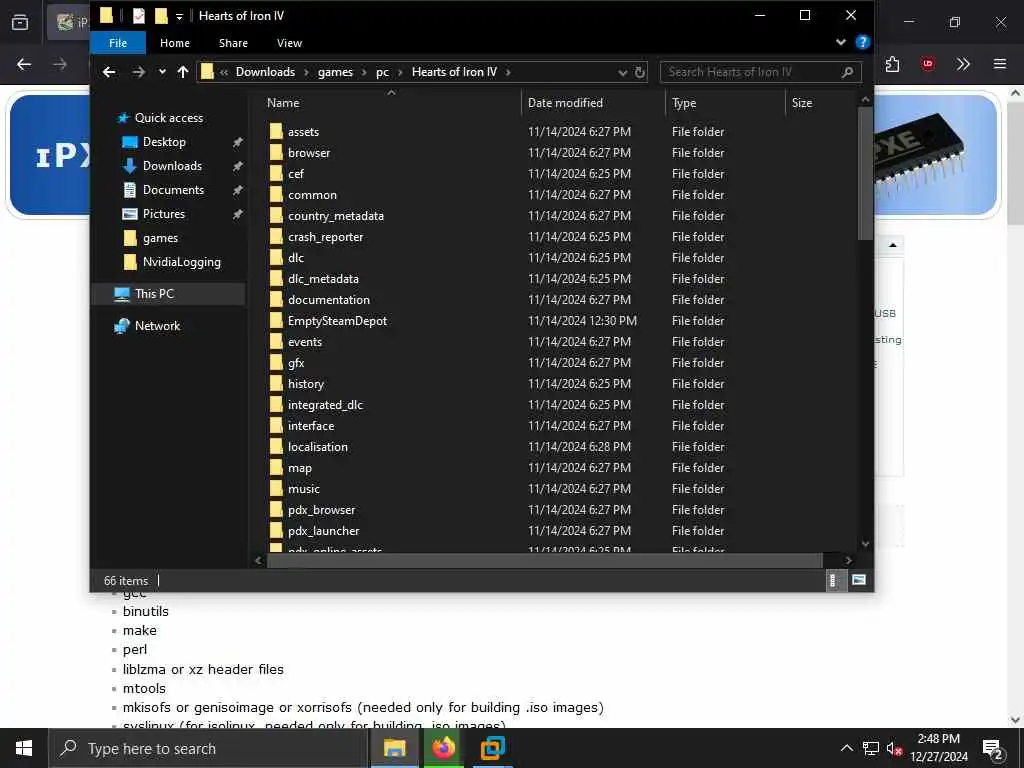
Task: Switch to Firefox from the taskbar
Action: coord(443,748)
